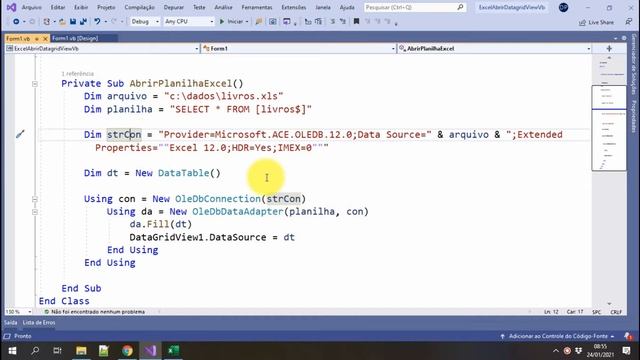Screen dimensions: 640x360
Task: Open the Any CPU platform dropdown
Action: 189,21
